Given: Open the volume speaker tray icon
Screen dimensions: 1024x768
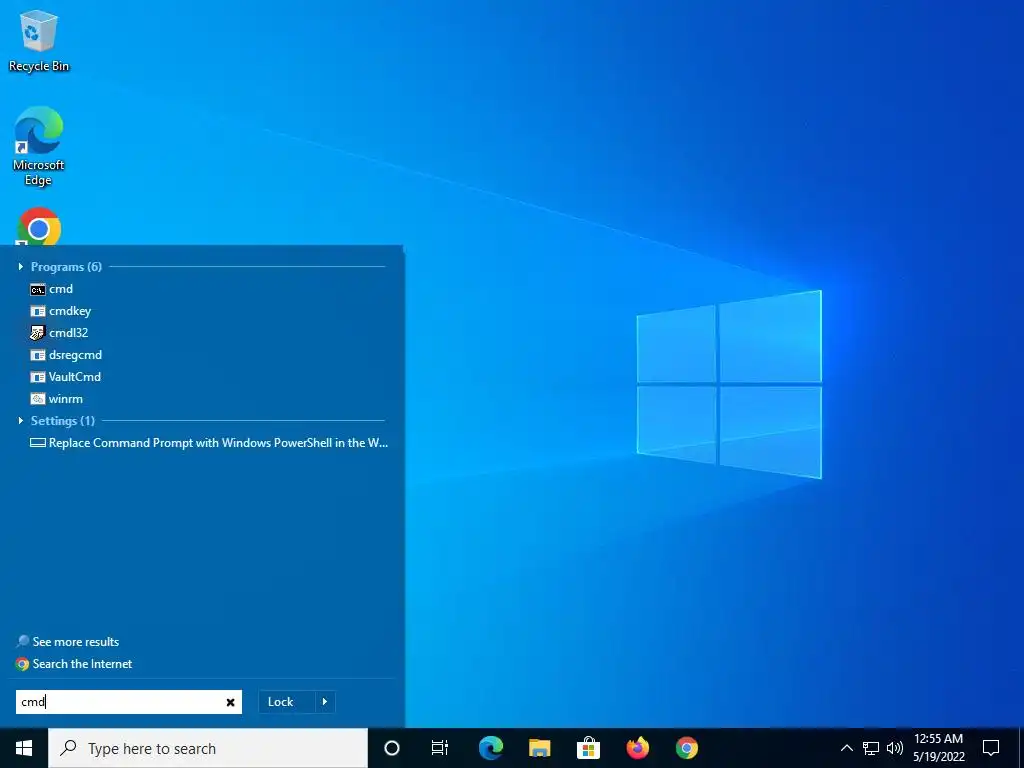Looking at the screenshot, I should tap(895, 748).
